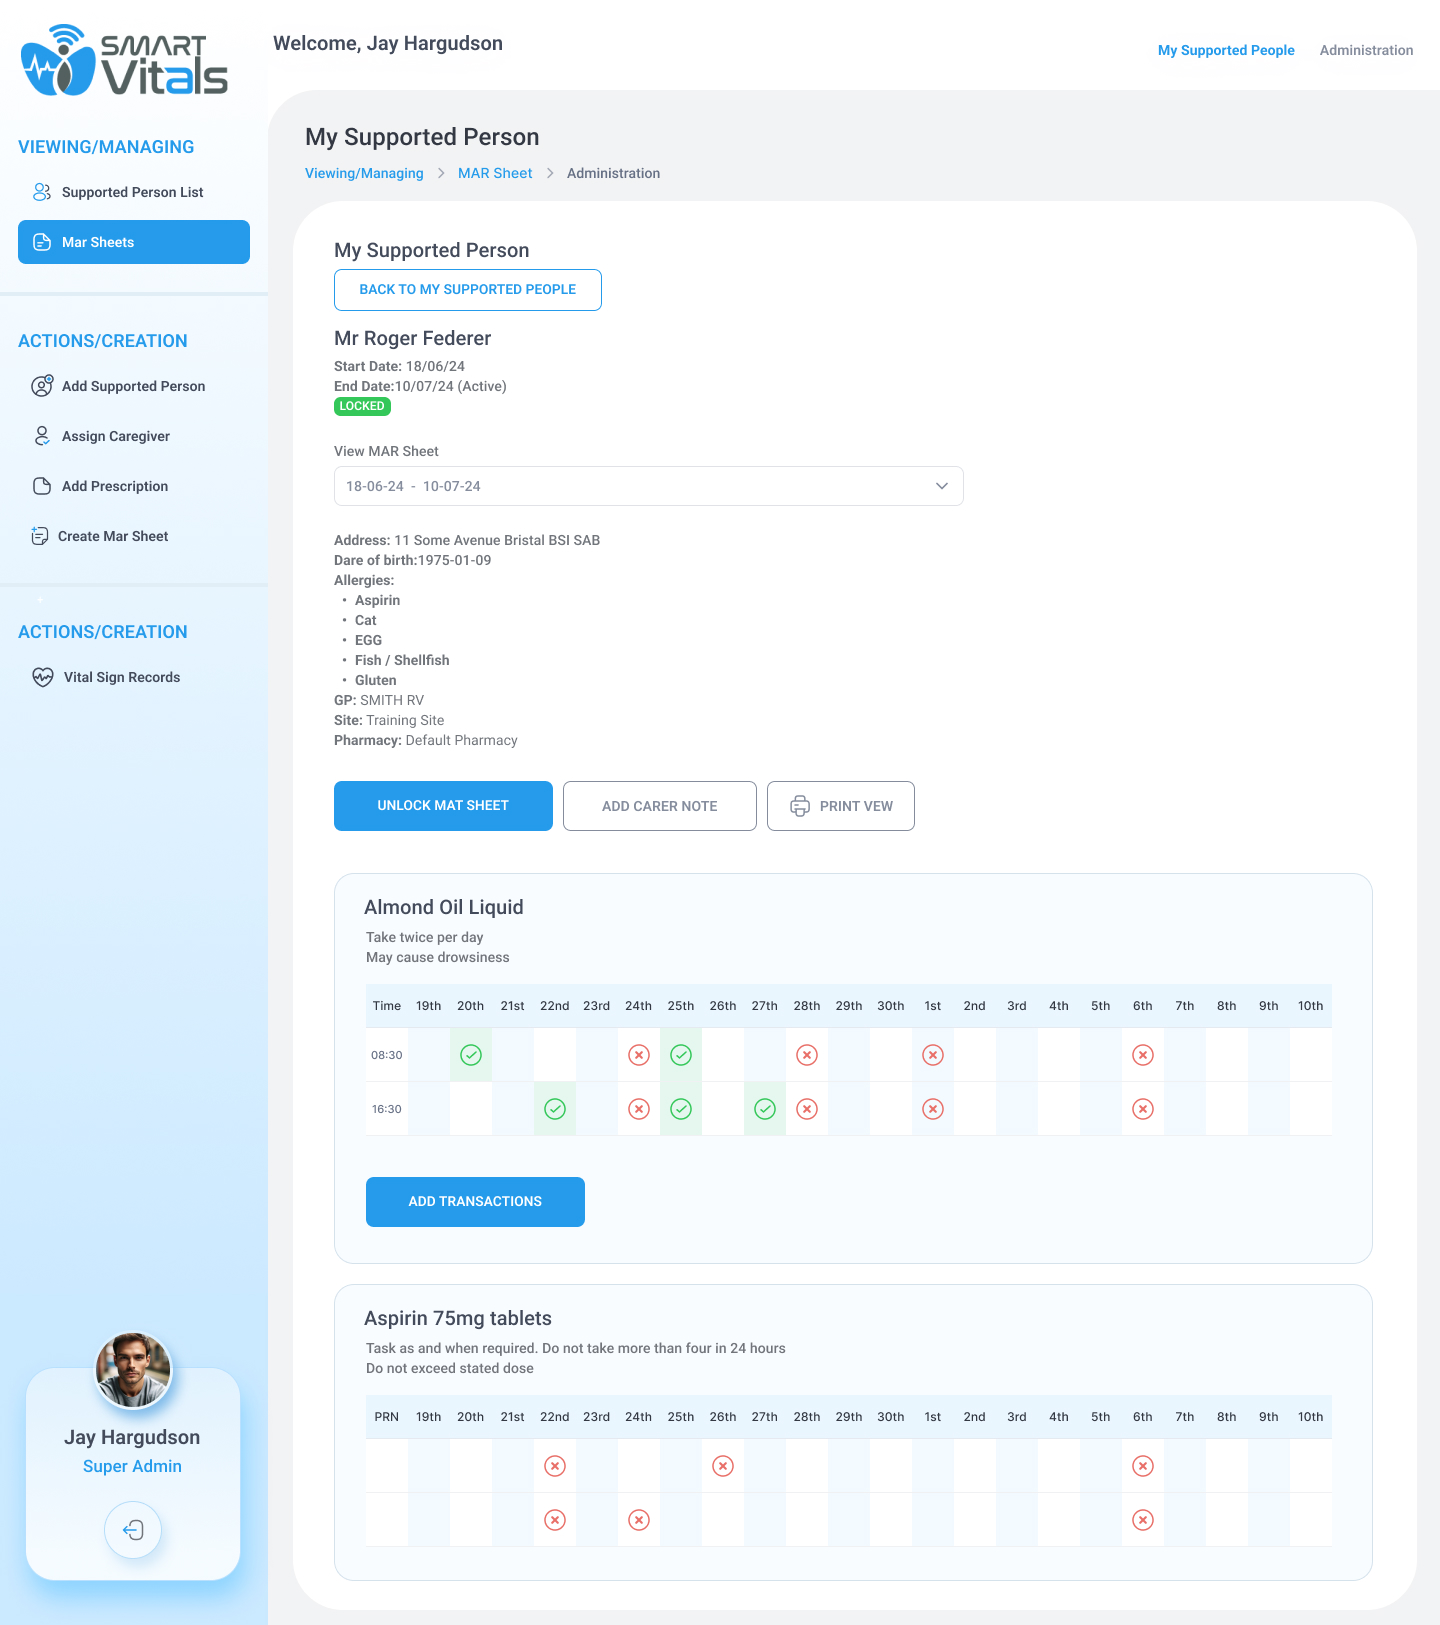Click the printer icon in Print View
The height and width of the screenshot is (1625, 1440).
tap(800, 806)
